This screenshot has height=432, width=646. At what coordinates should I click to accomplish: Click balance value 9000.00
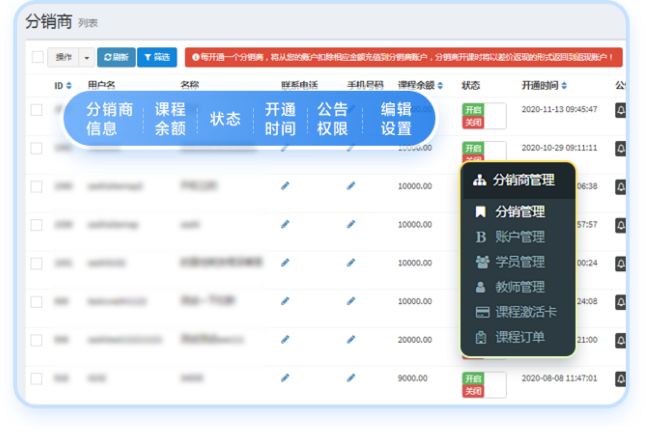[412, 378]
